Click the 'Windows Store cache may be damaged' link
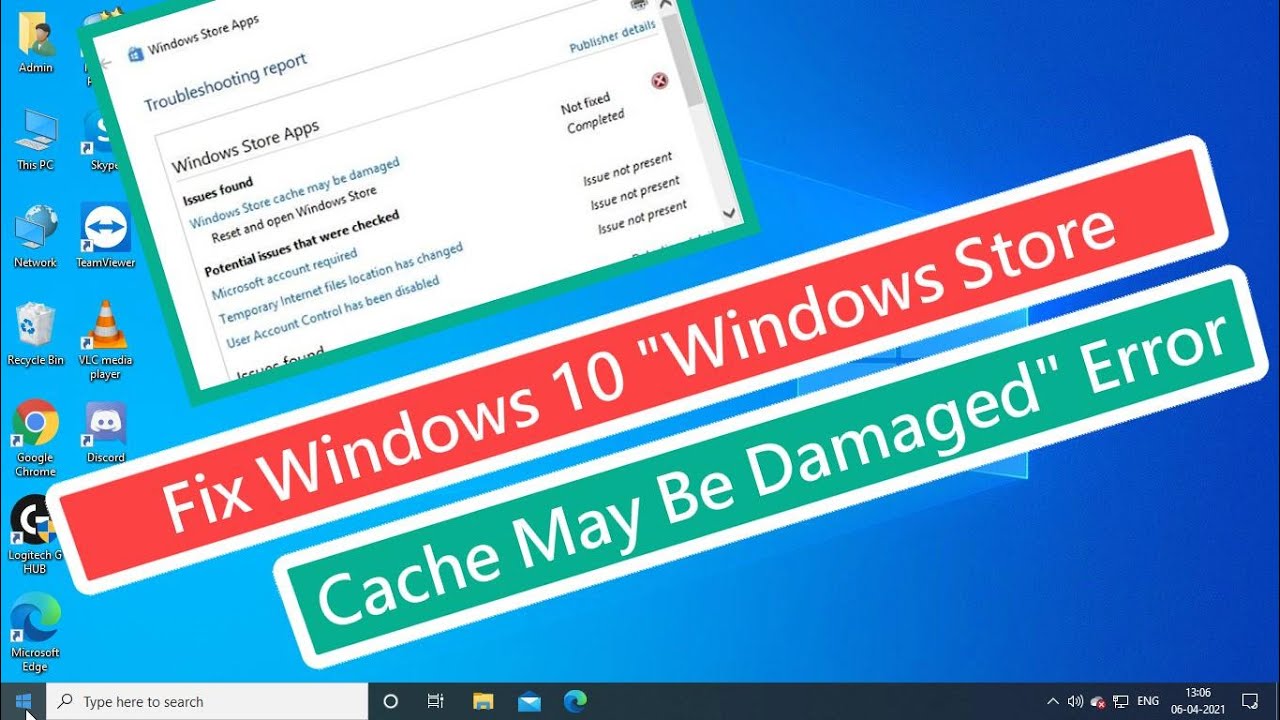The image size is (1280, 720). [294, 193]
